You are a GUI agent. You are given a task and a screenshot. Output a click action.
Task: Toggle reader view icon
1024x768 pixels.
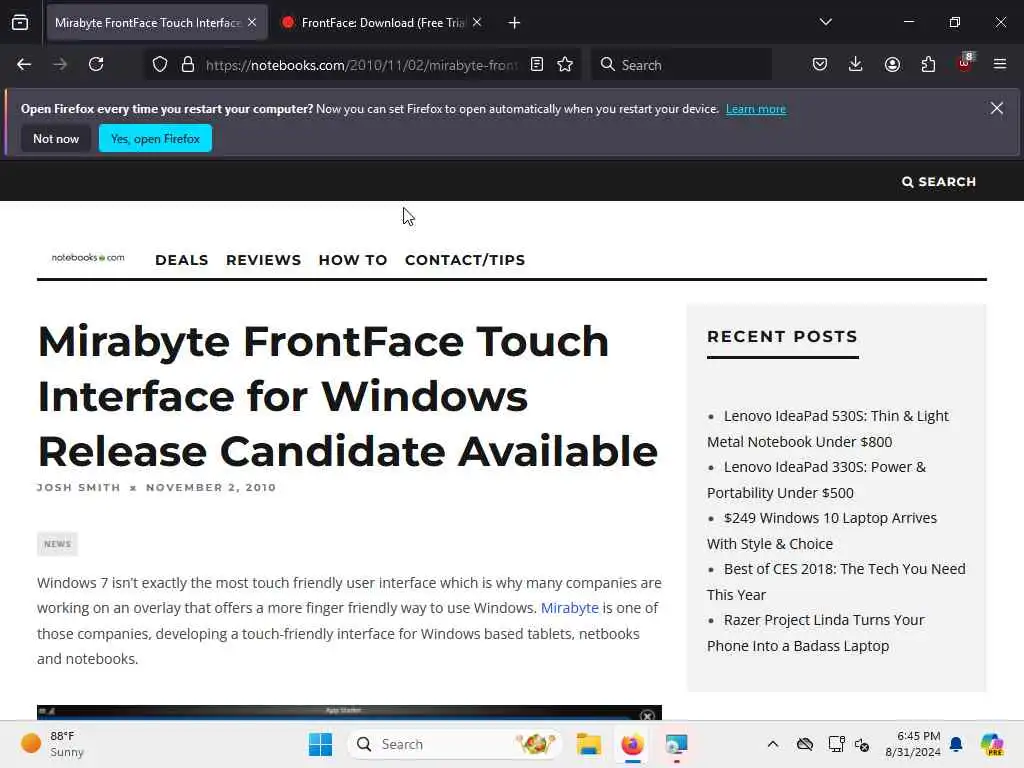pyautogui.click(x=537, y=64)
